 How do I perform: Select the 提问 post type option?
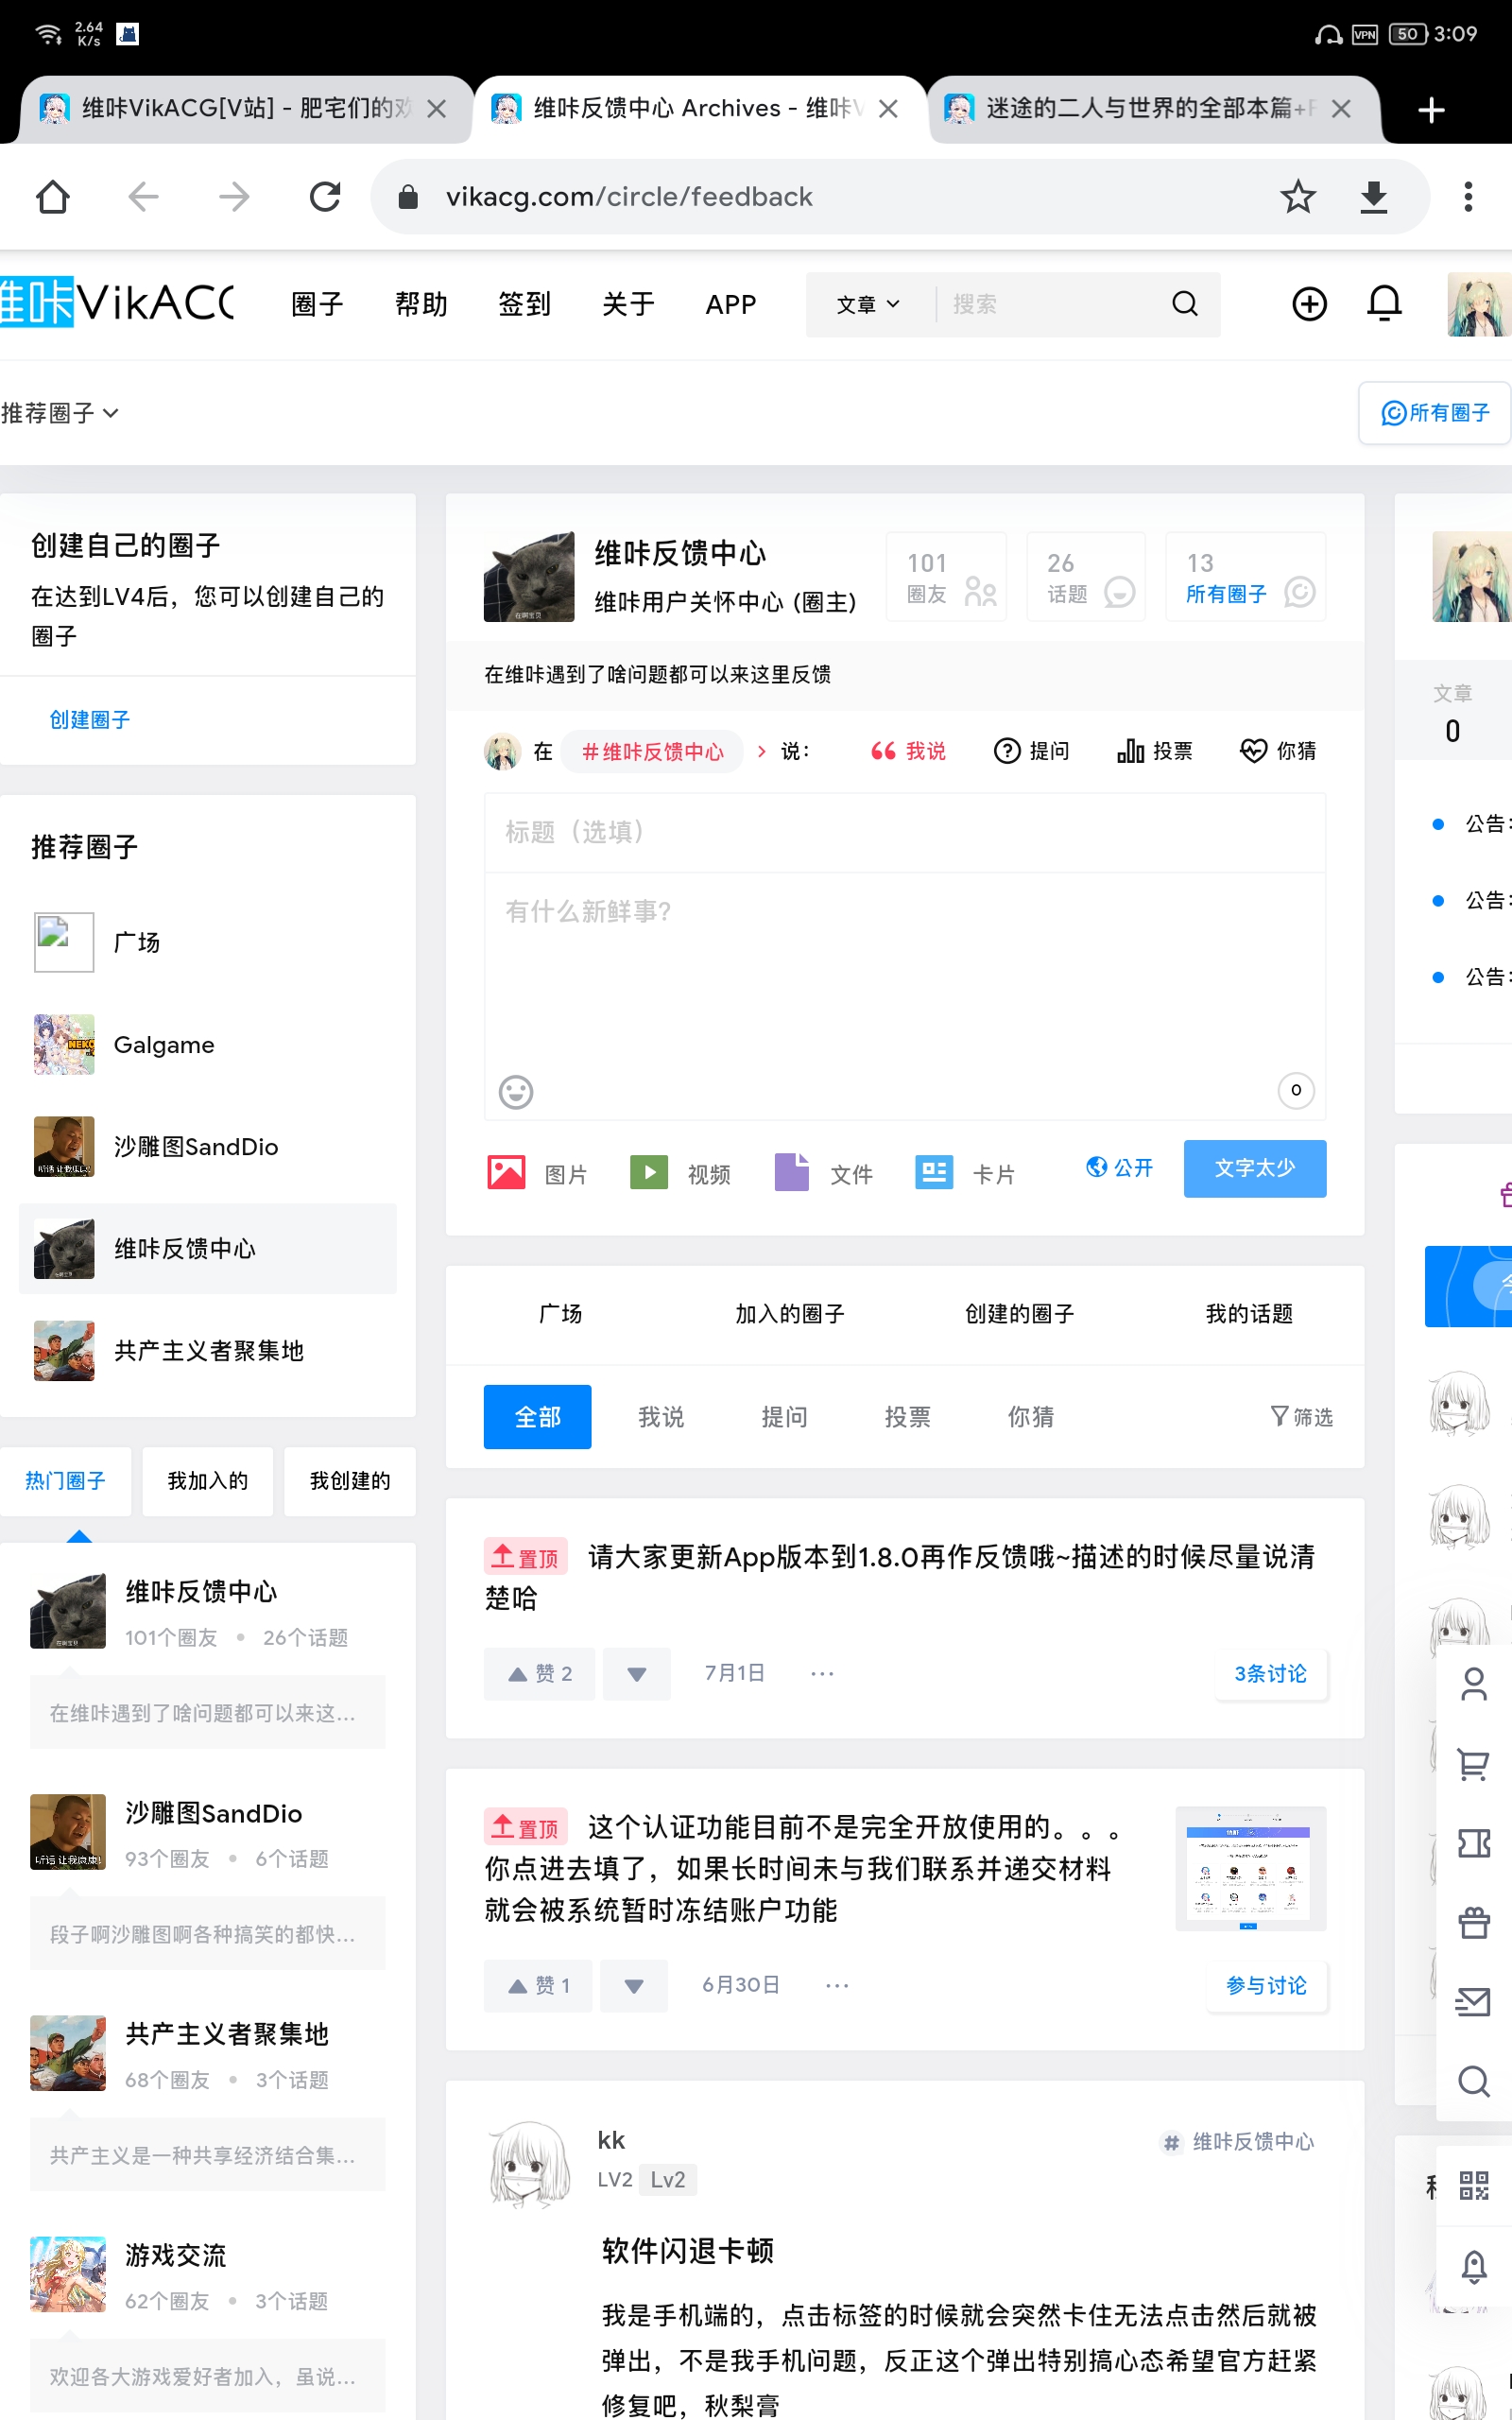pos(1032,751)
